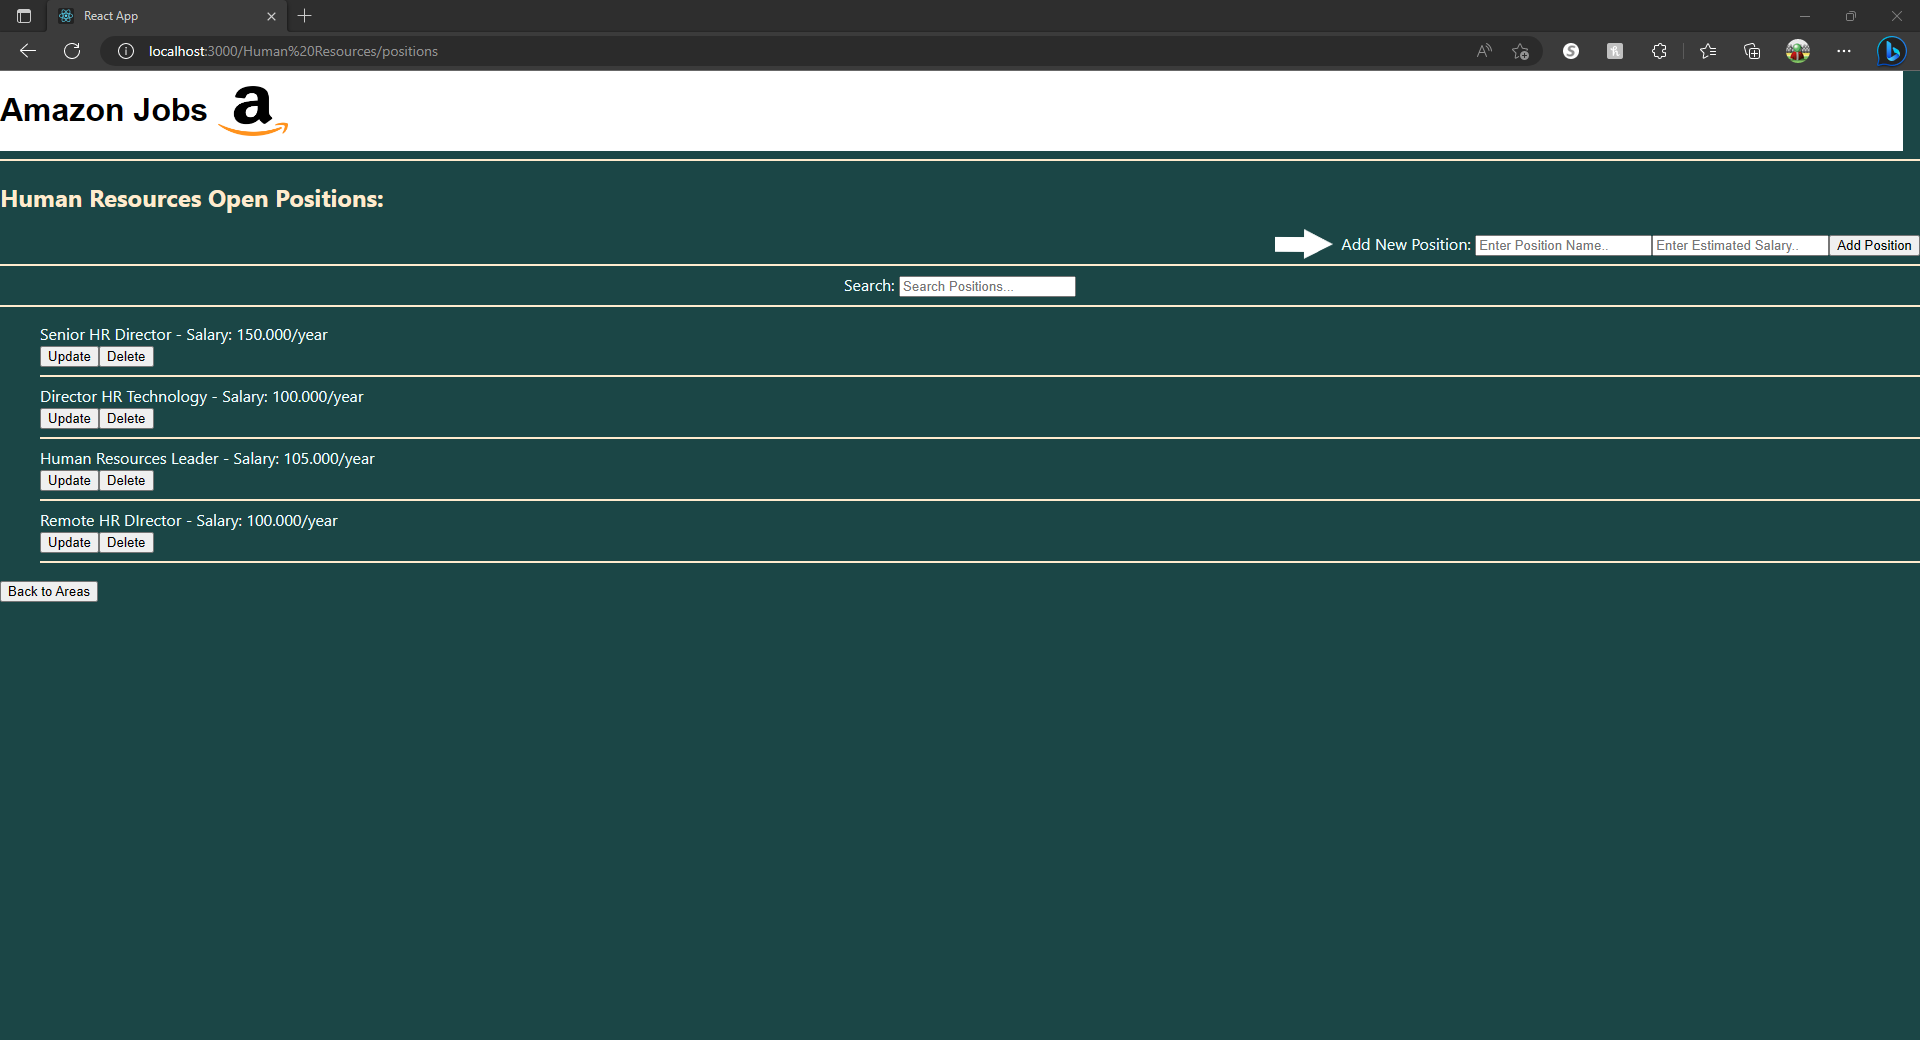This screenshot has width=1920, height=1040.
Task: Focus the Enter Estimated Salary field
Action: pyautogui.click(x=1740, y=245)
